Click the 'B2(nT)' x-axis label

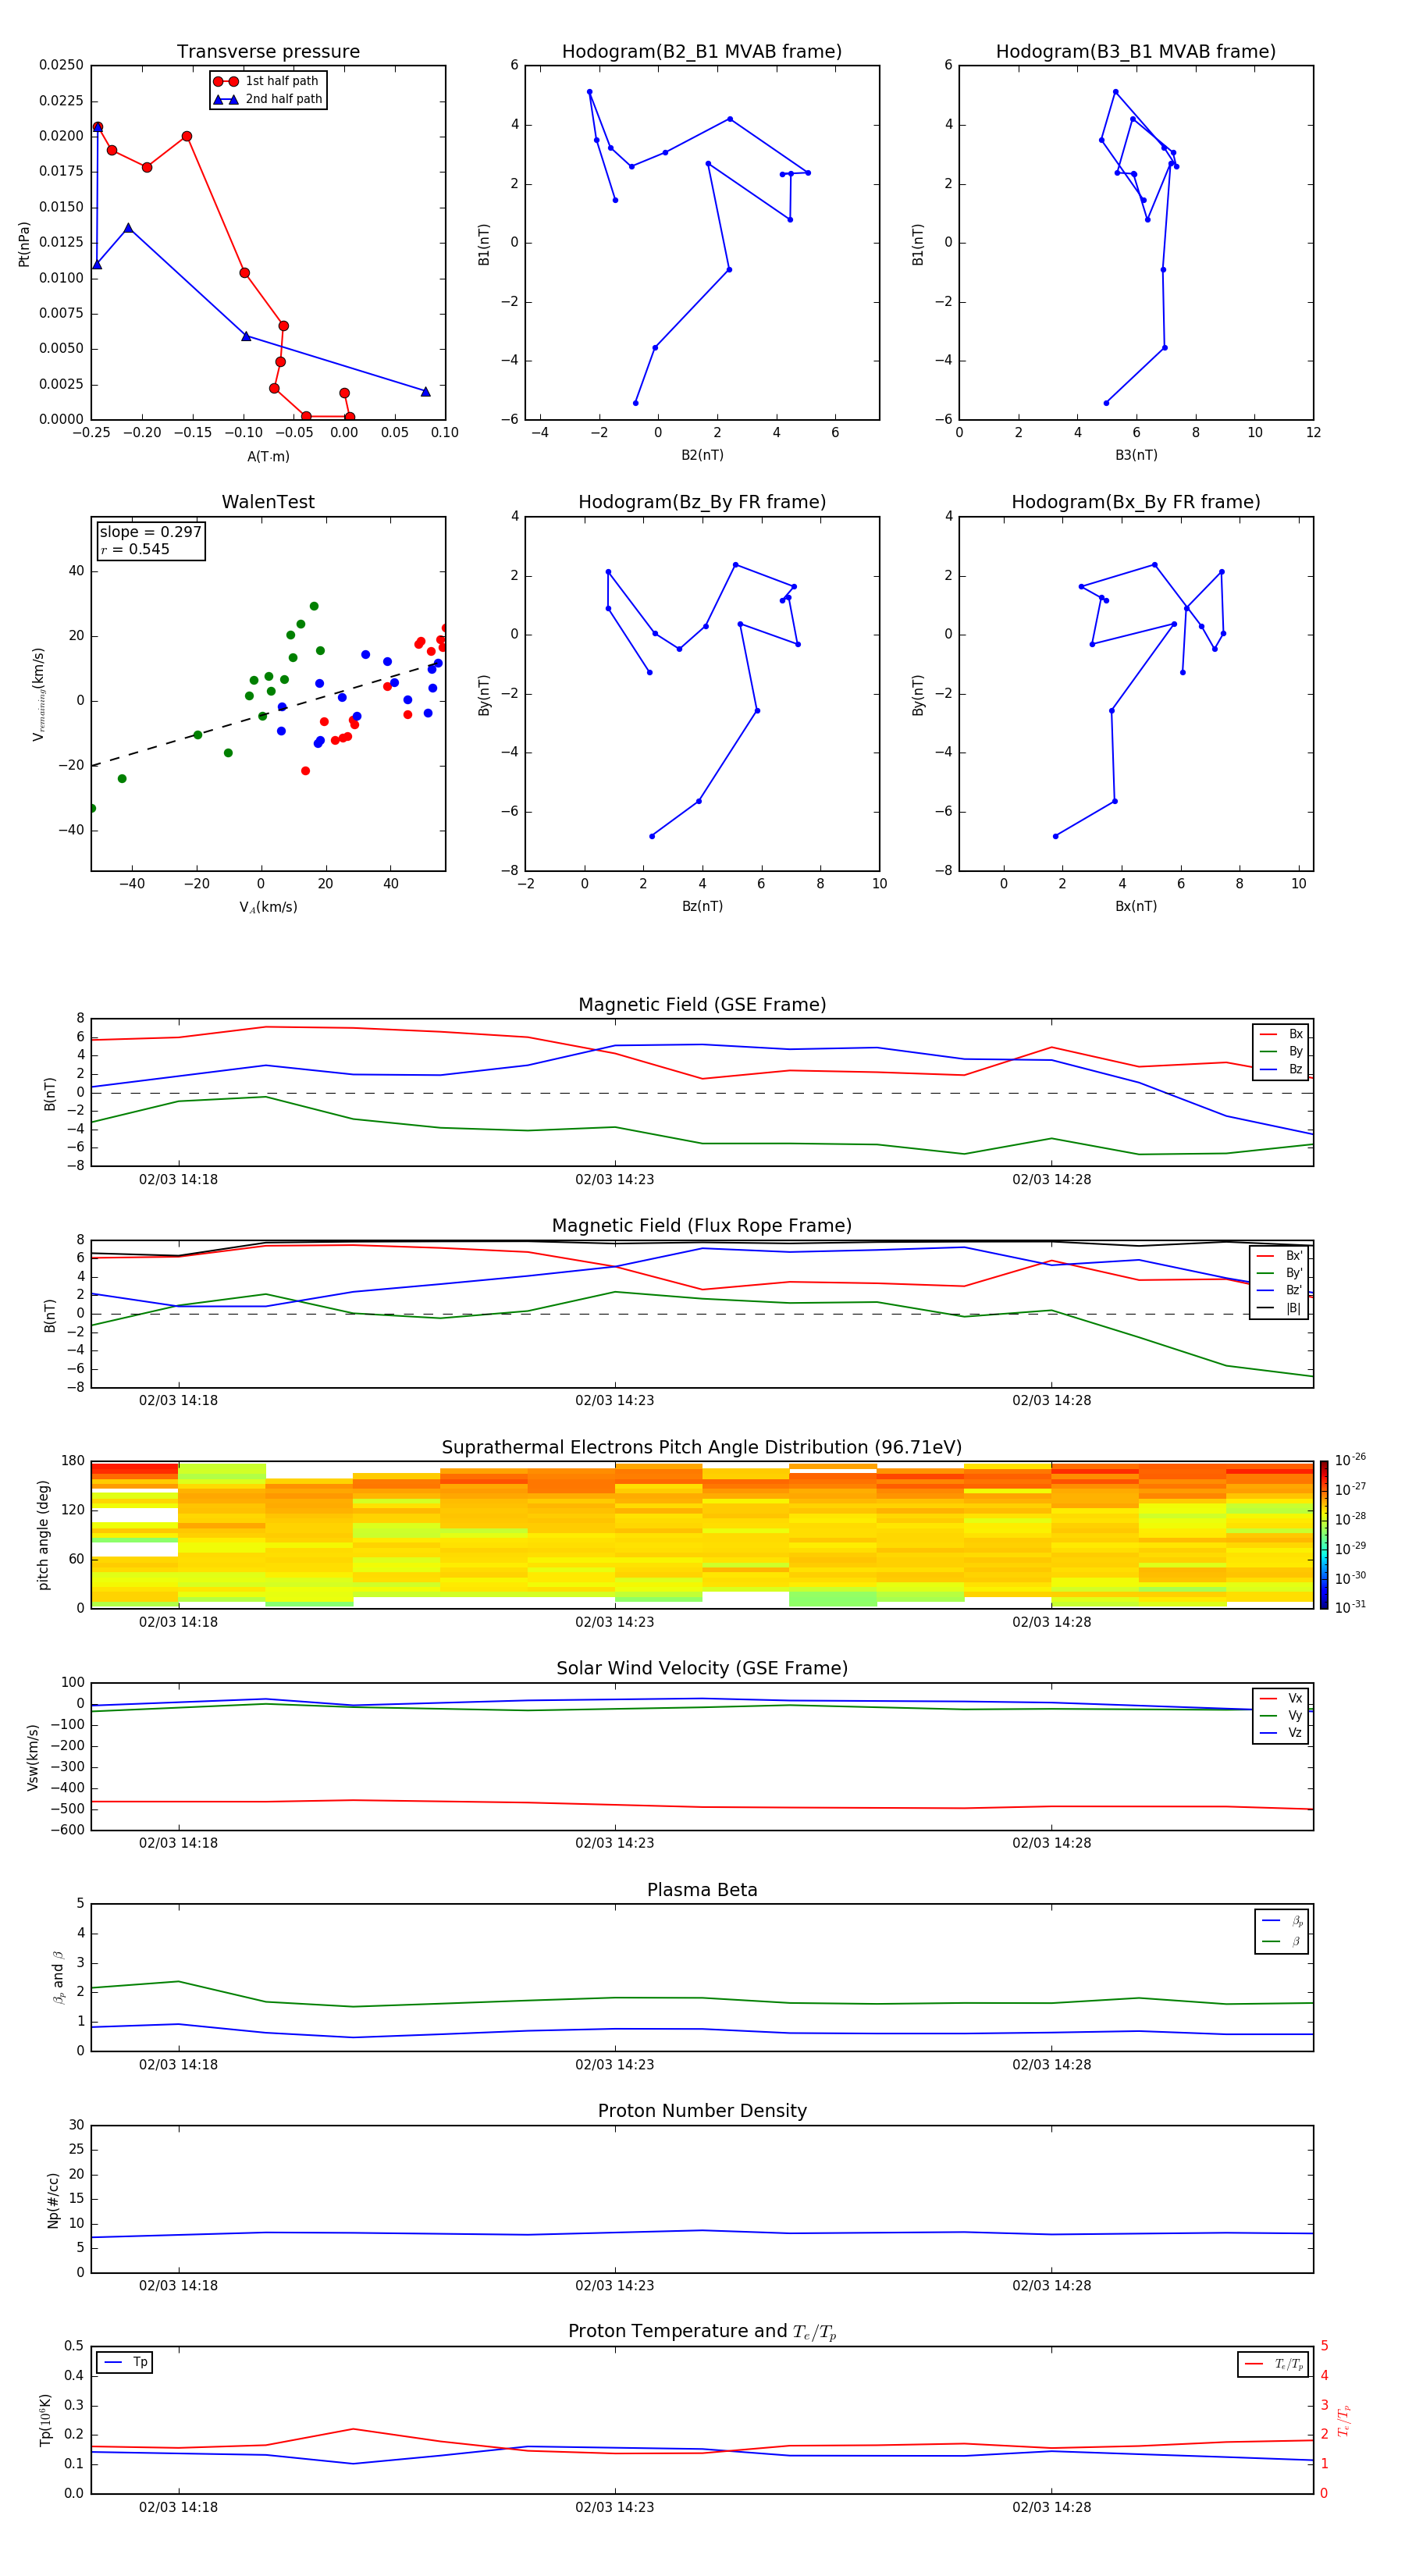[702, 455]
